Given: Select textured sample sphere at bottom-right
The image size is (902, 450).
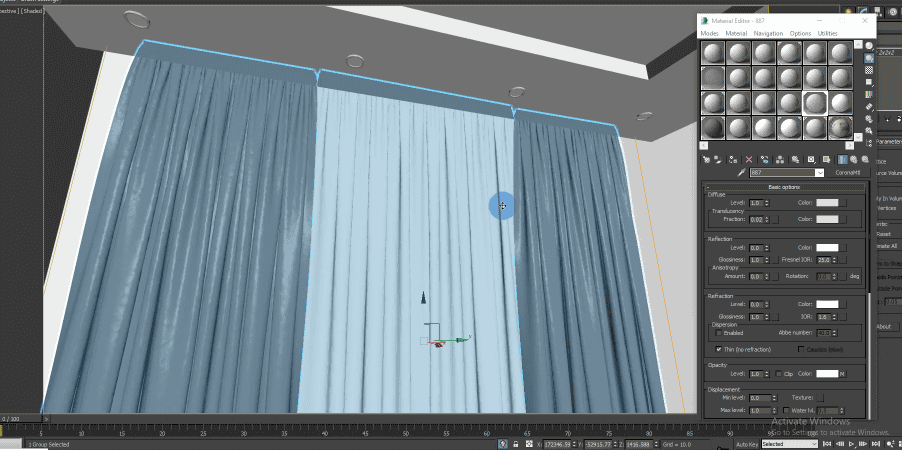Looking at the screenshot, I should click(840, 128).
